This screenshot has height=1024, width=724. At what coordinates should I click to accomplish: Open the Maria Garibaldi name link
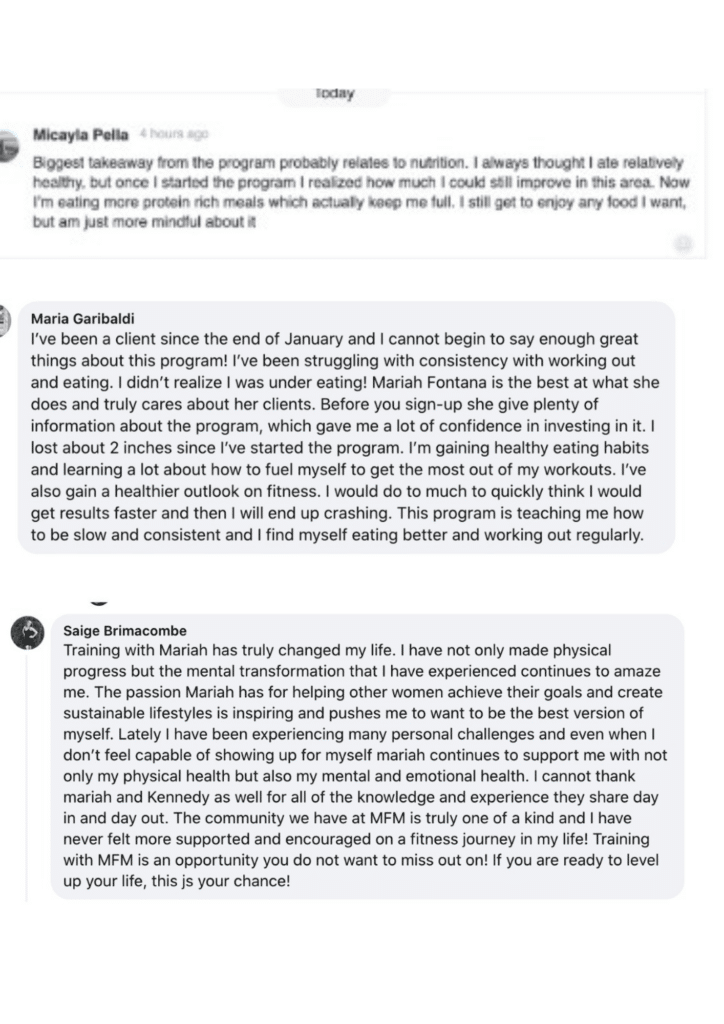tap(83, 319)
